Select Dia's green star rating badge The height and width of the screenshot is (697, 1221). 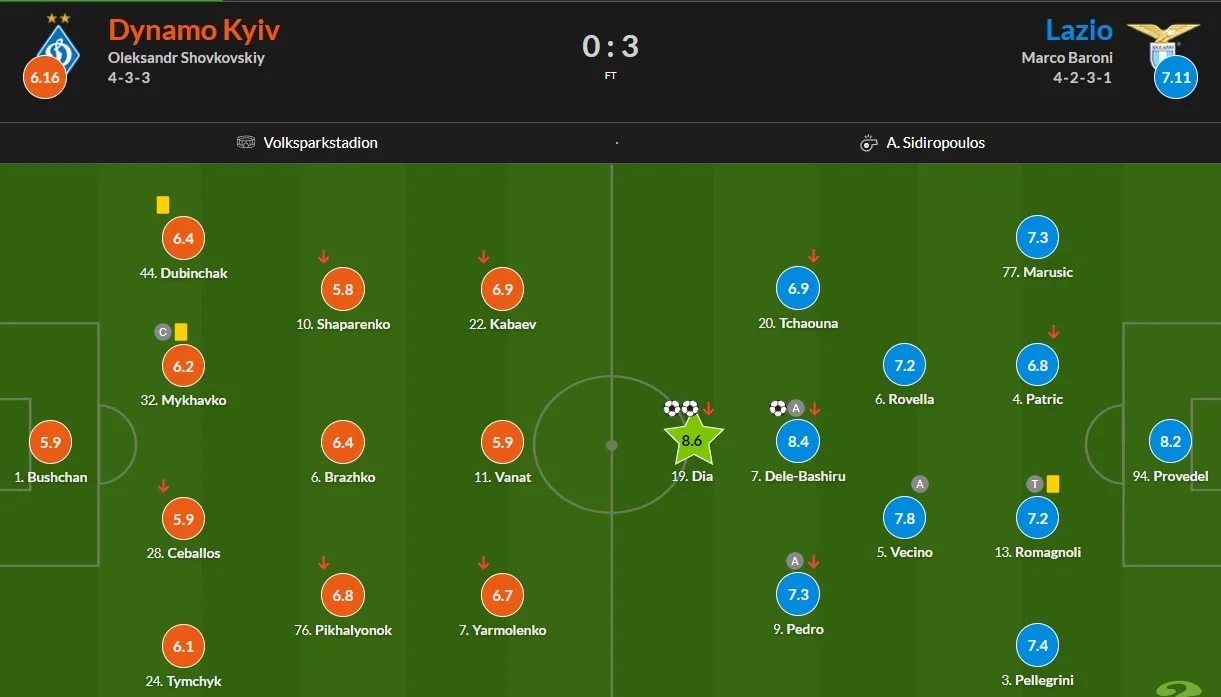(693, 440)
